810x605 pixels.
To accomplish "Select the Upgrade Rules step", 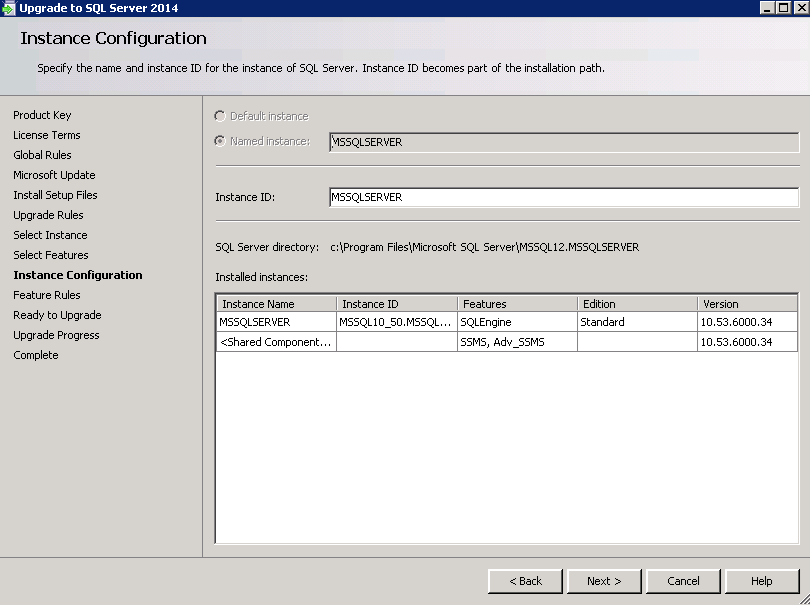I will (x=49, y=215).
